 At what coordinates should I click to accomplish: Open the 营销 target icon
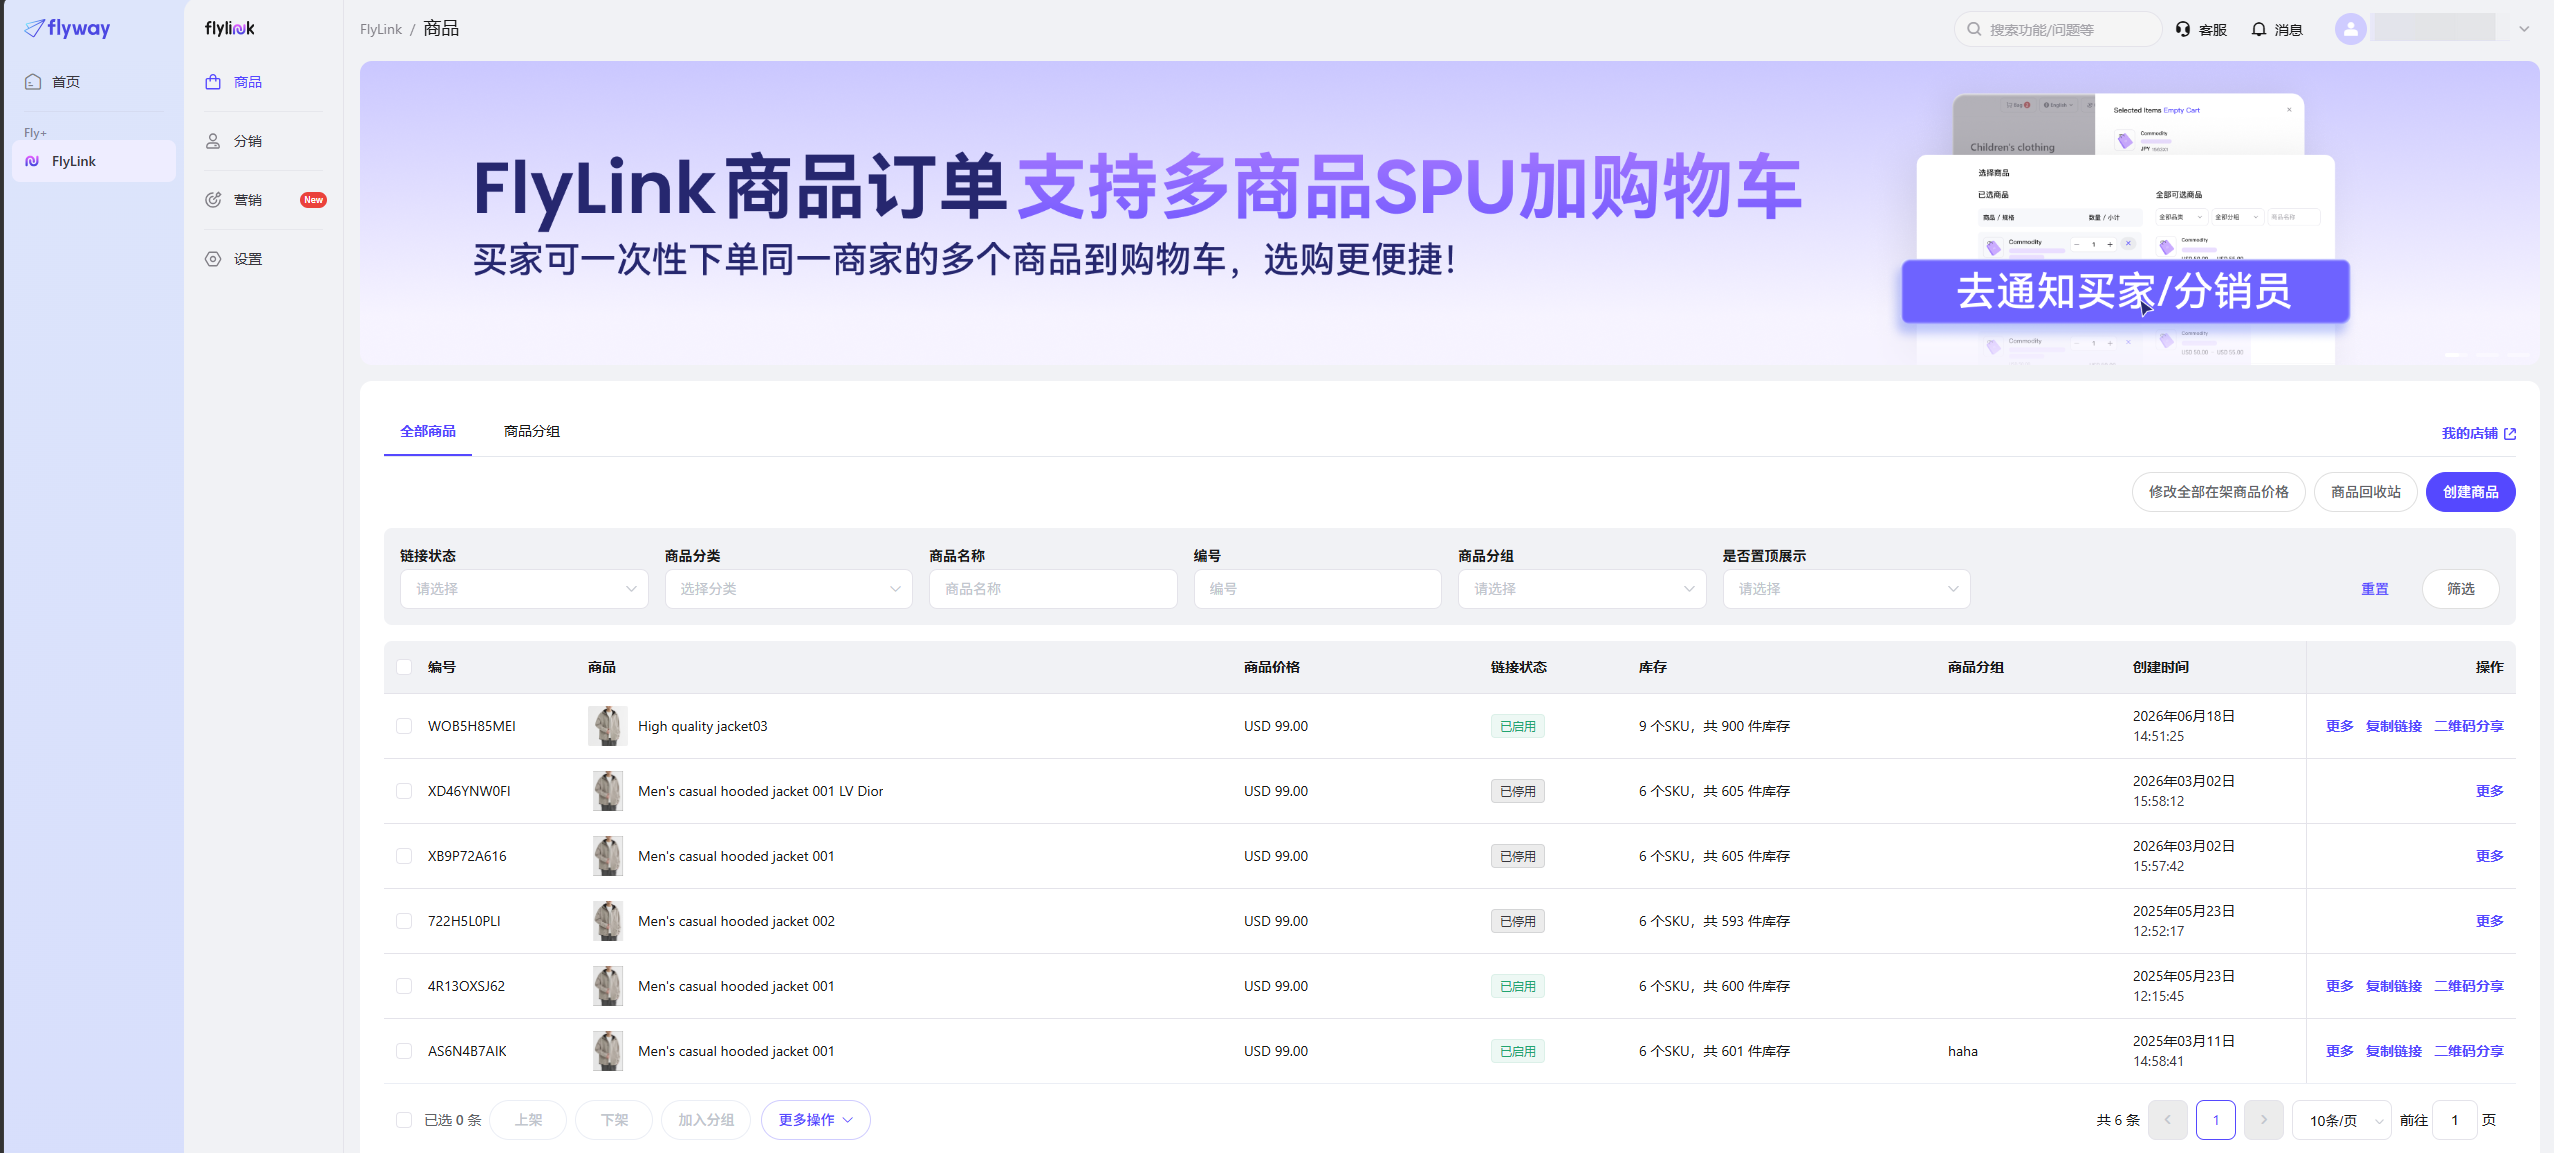click(x=213, y=200)
